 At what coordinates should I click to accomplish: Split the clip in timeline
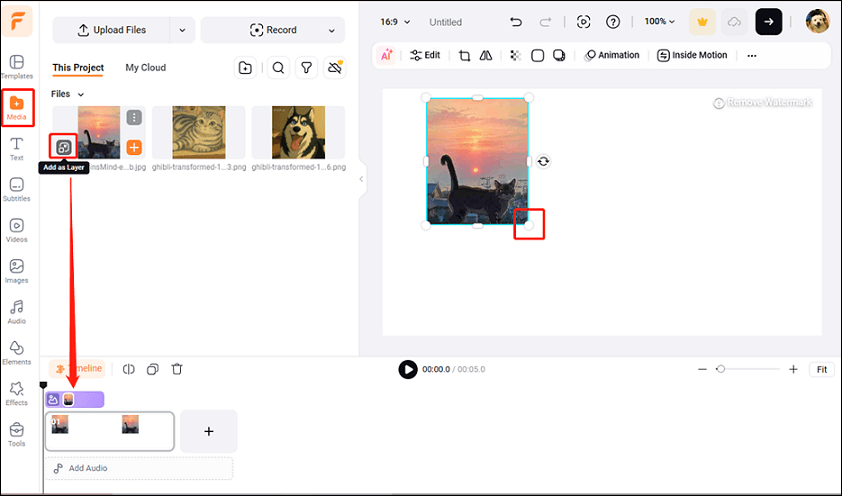(128, 369)
